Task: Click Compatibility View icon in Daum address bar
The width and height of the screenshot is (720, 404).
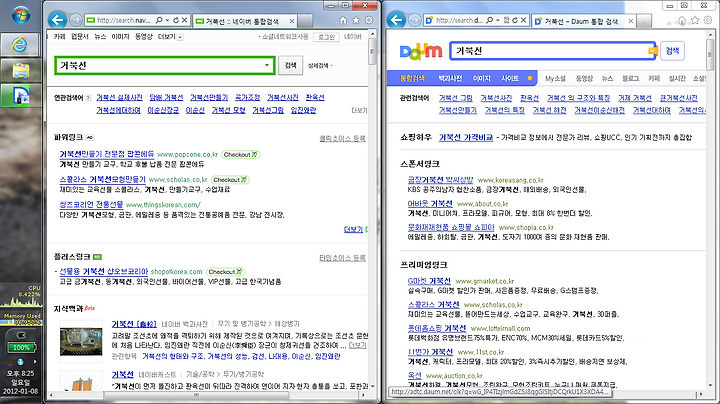Action: [x=506, y=20]
